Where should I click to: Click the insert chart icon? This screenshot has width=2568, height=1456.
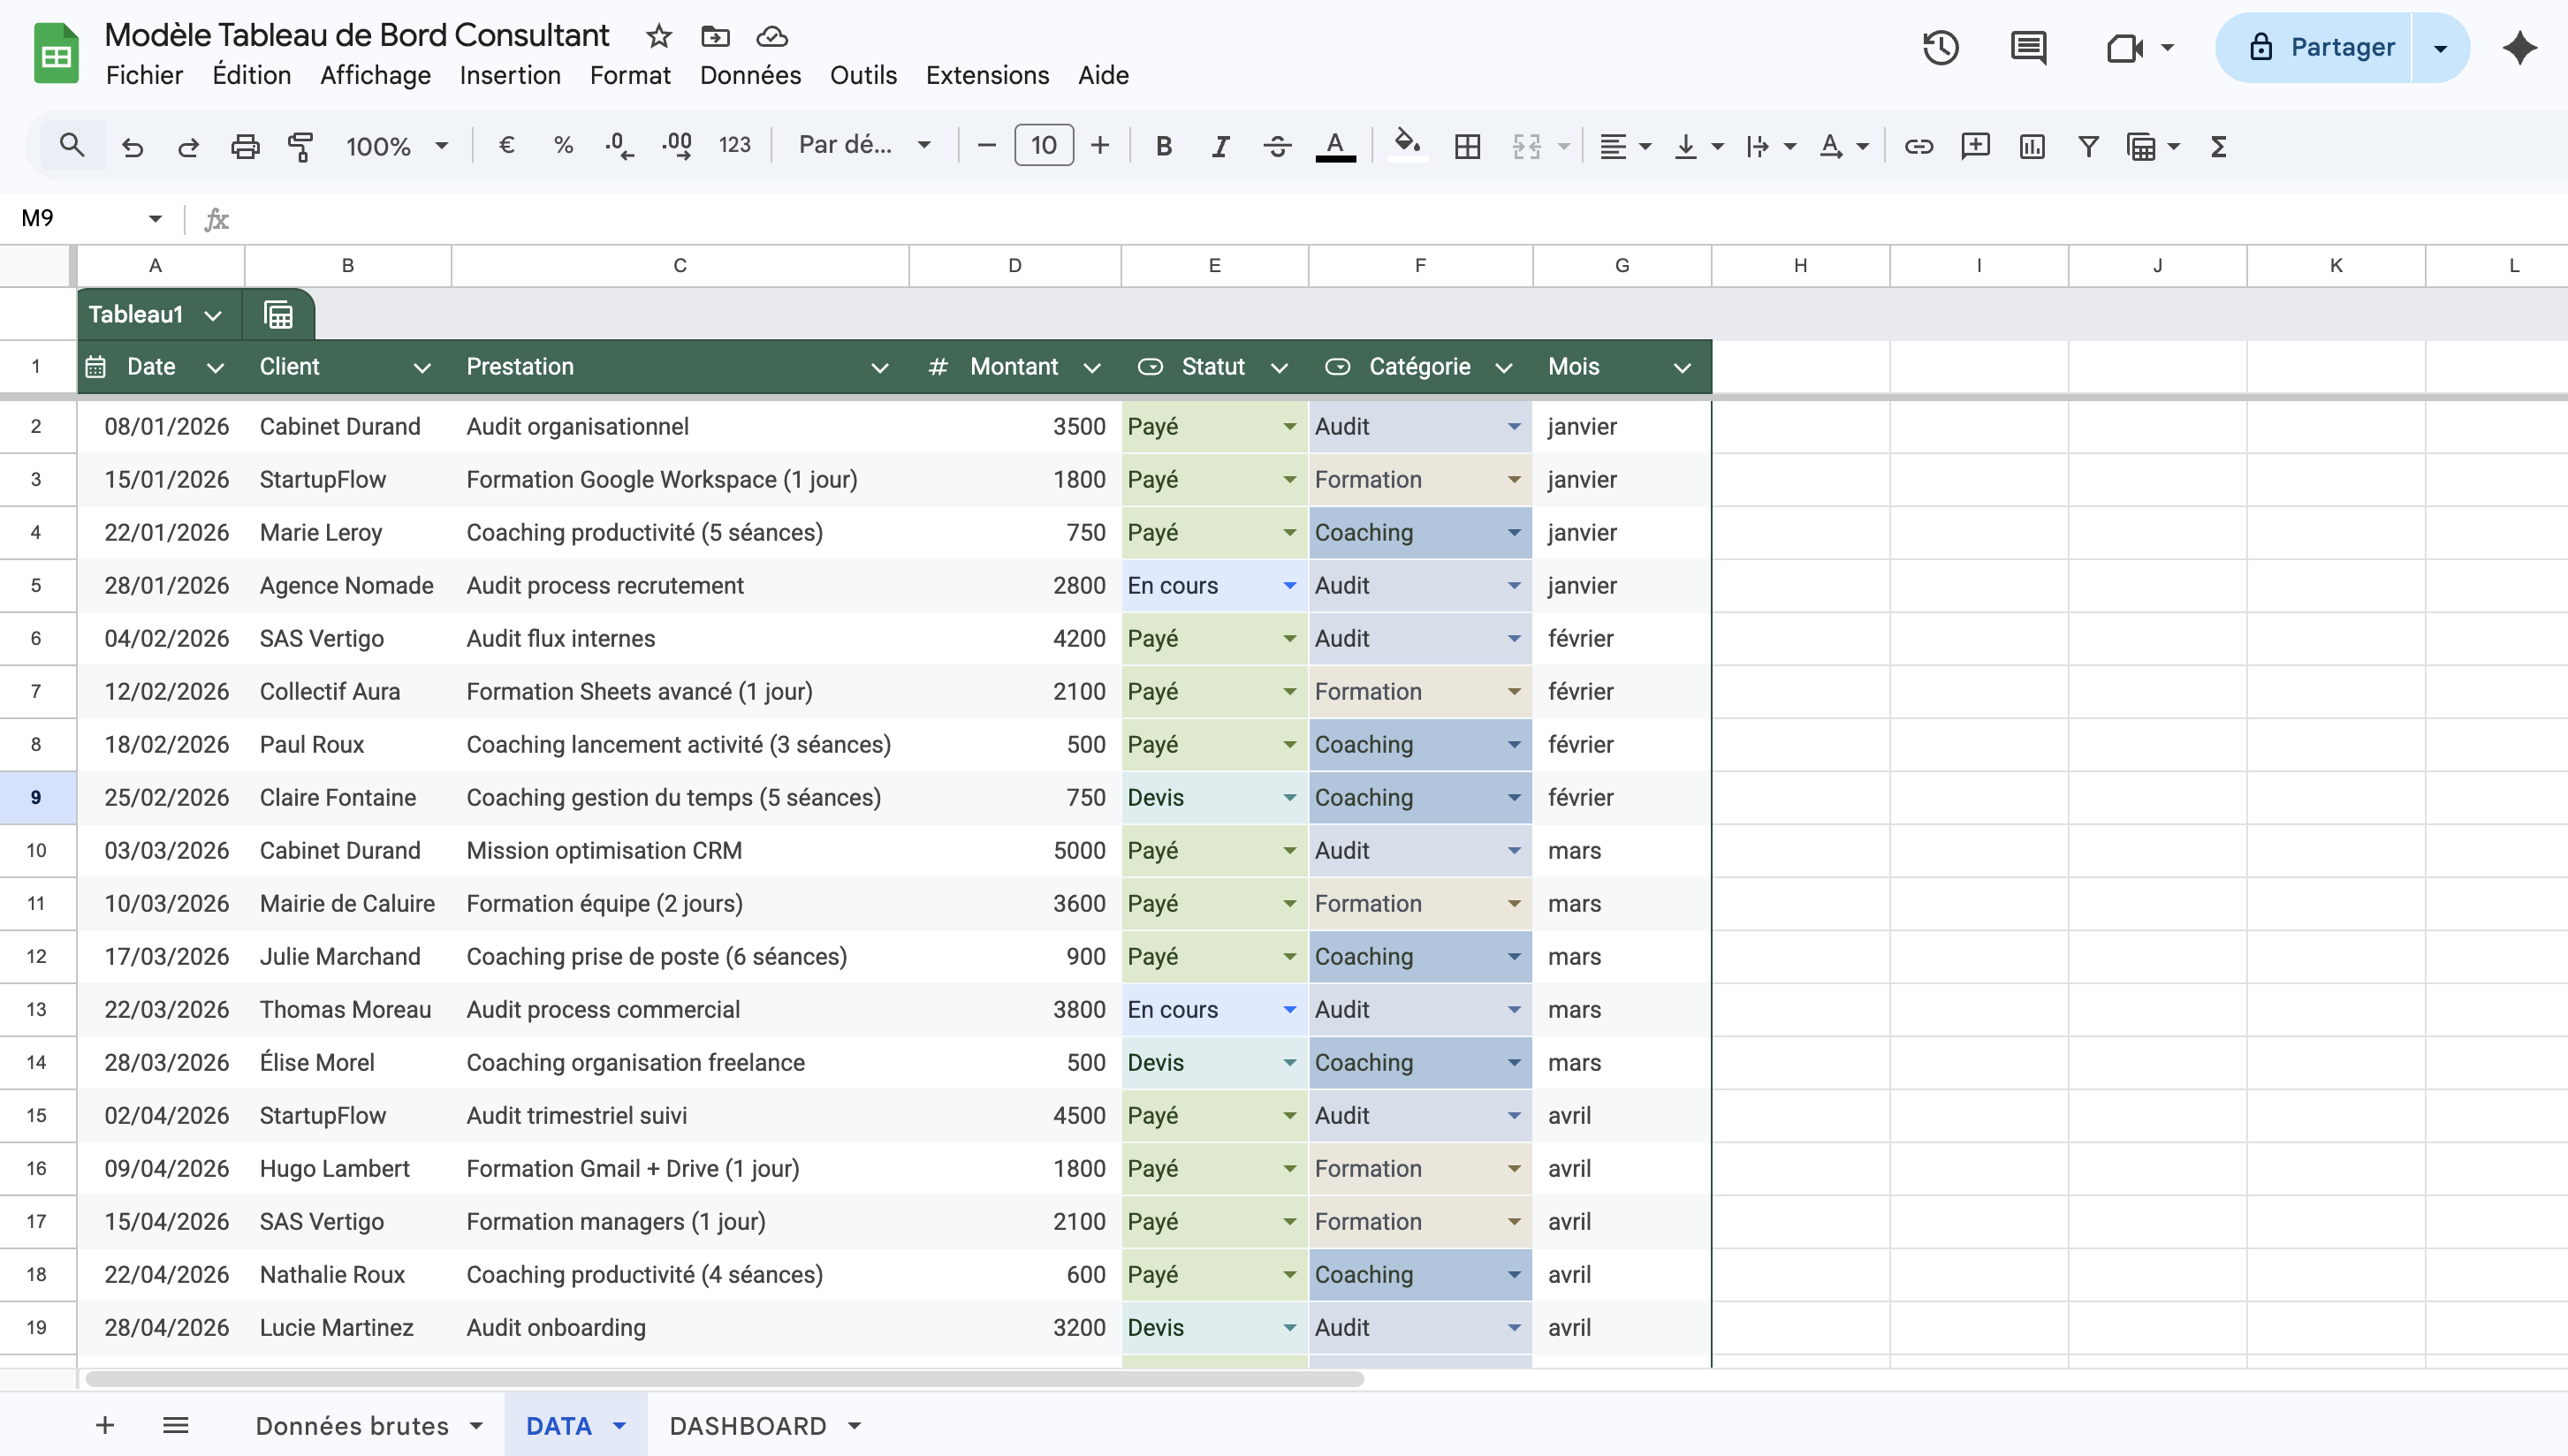click(2031, 146)
